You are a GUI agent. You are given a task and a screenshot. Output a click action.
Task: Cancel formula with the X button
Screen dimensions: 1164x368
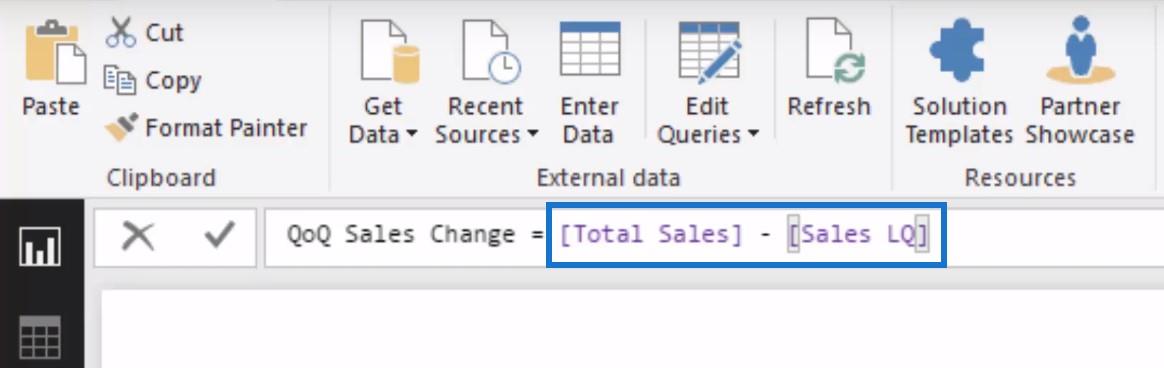[x=138, y=237]
